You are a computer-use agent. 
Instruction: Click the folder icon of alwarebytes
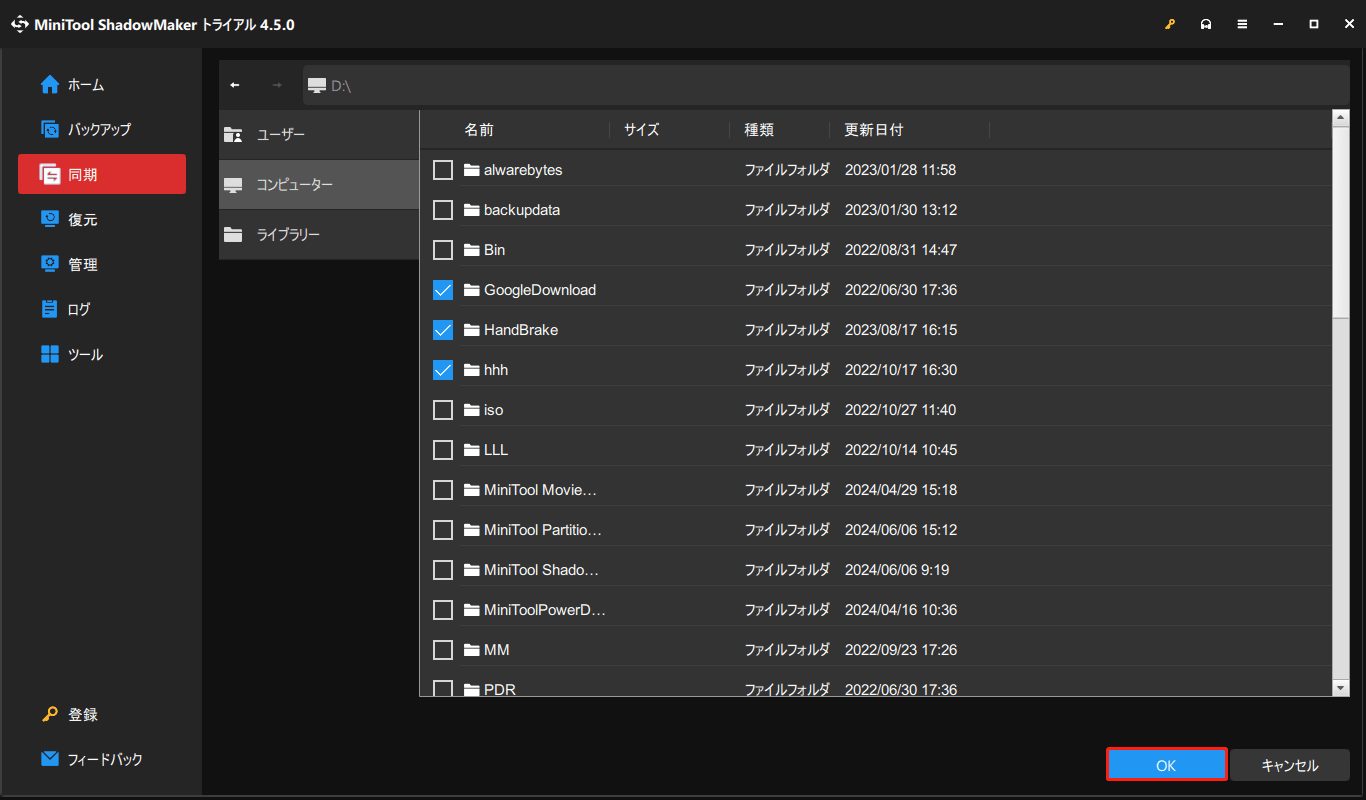click(472, 170)
